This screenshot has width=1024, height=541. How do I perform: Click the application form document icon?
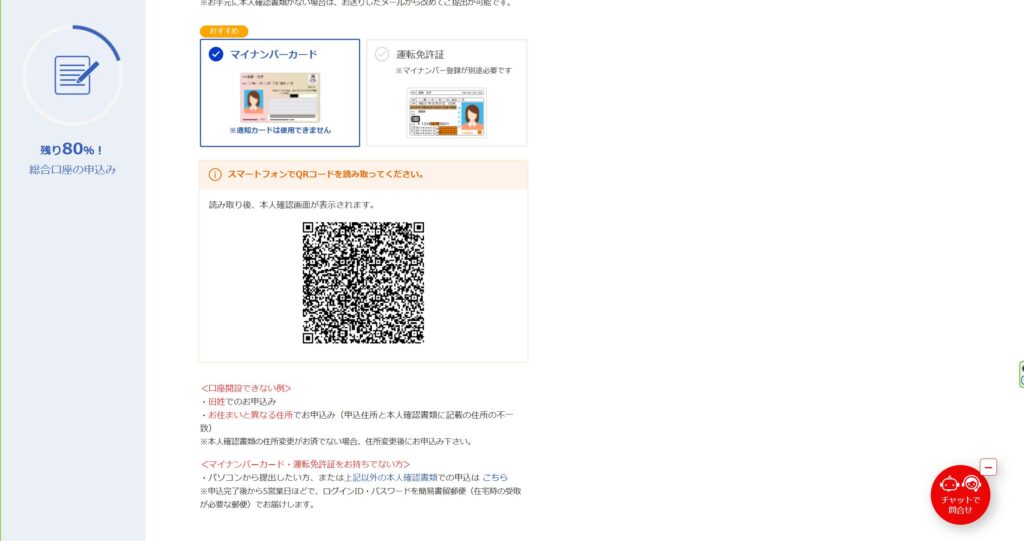pos(76,75)
